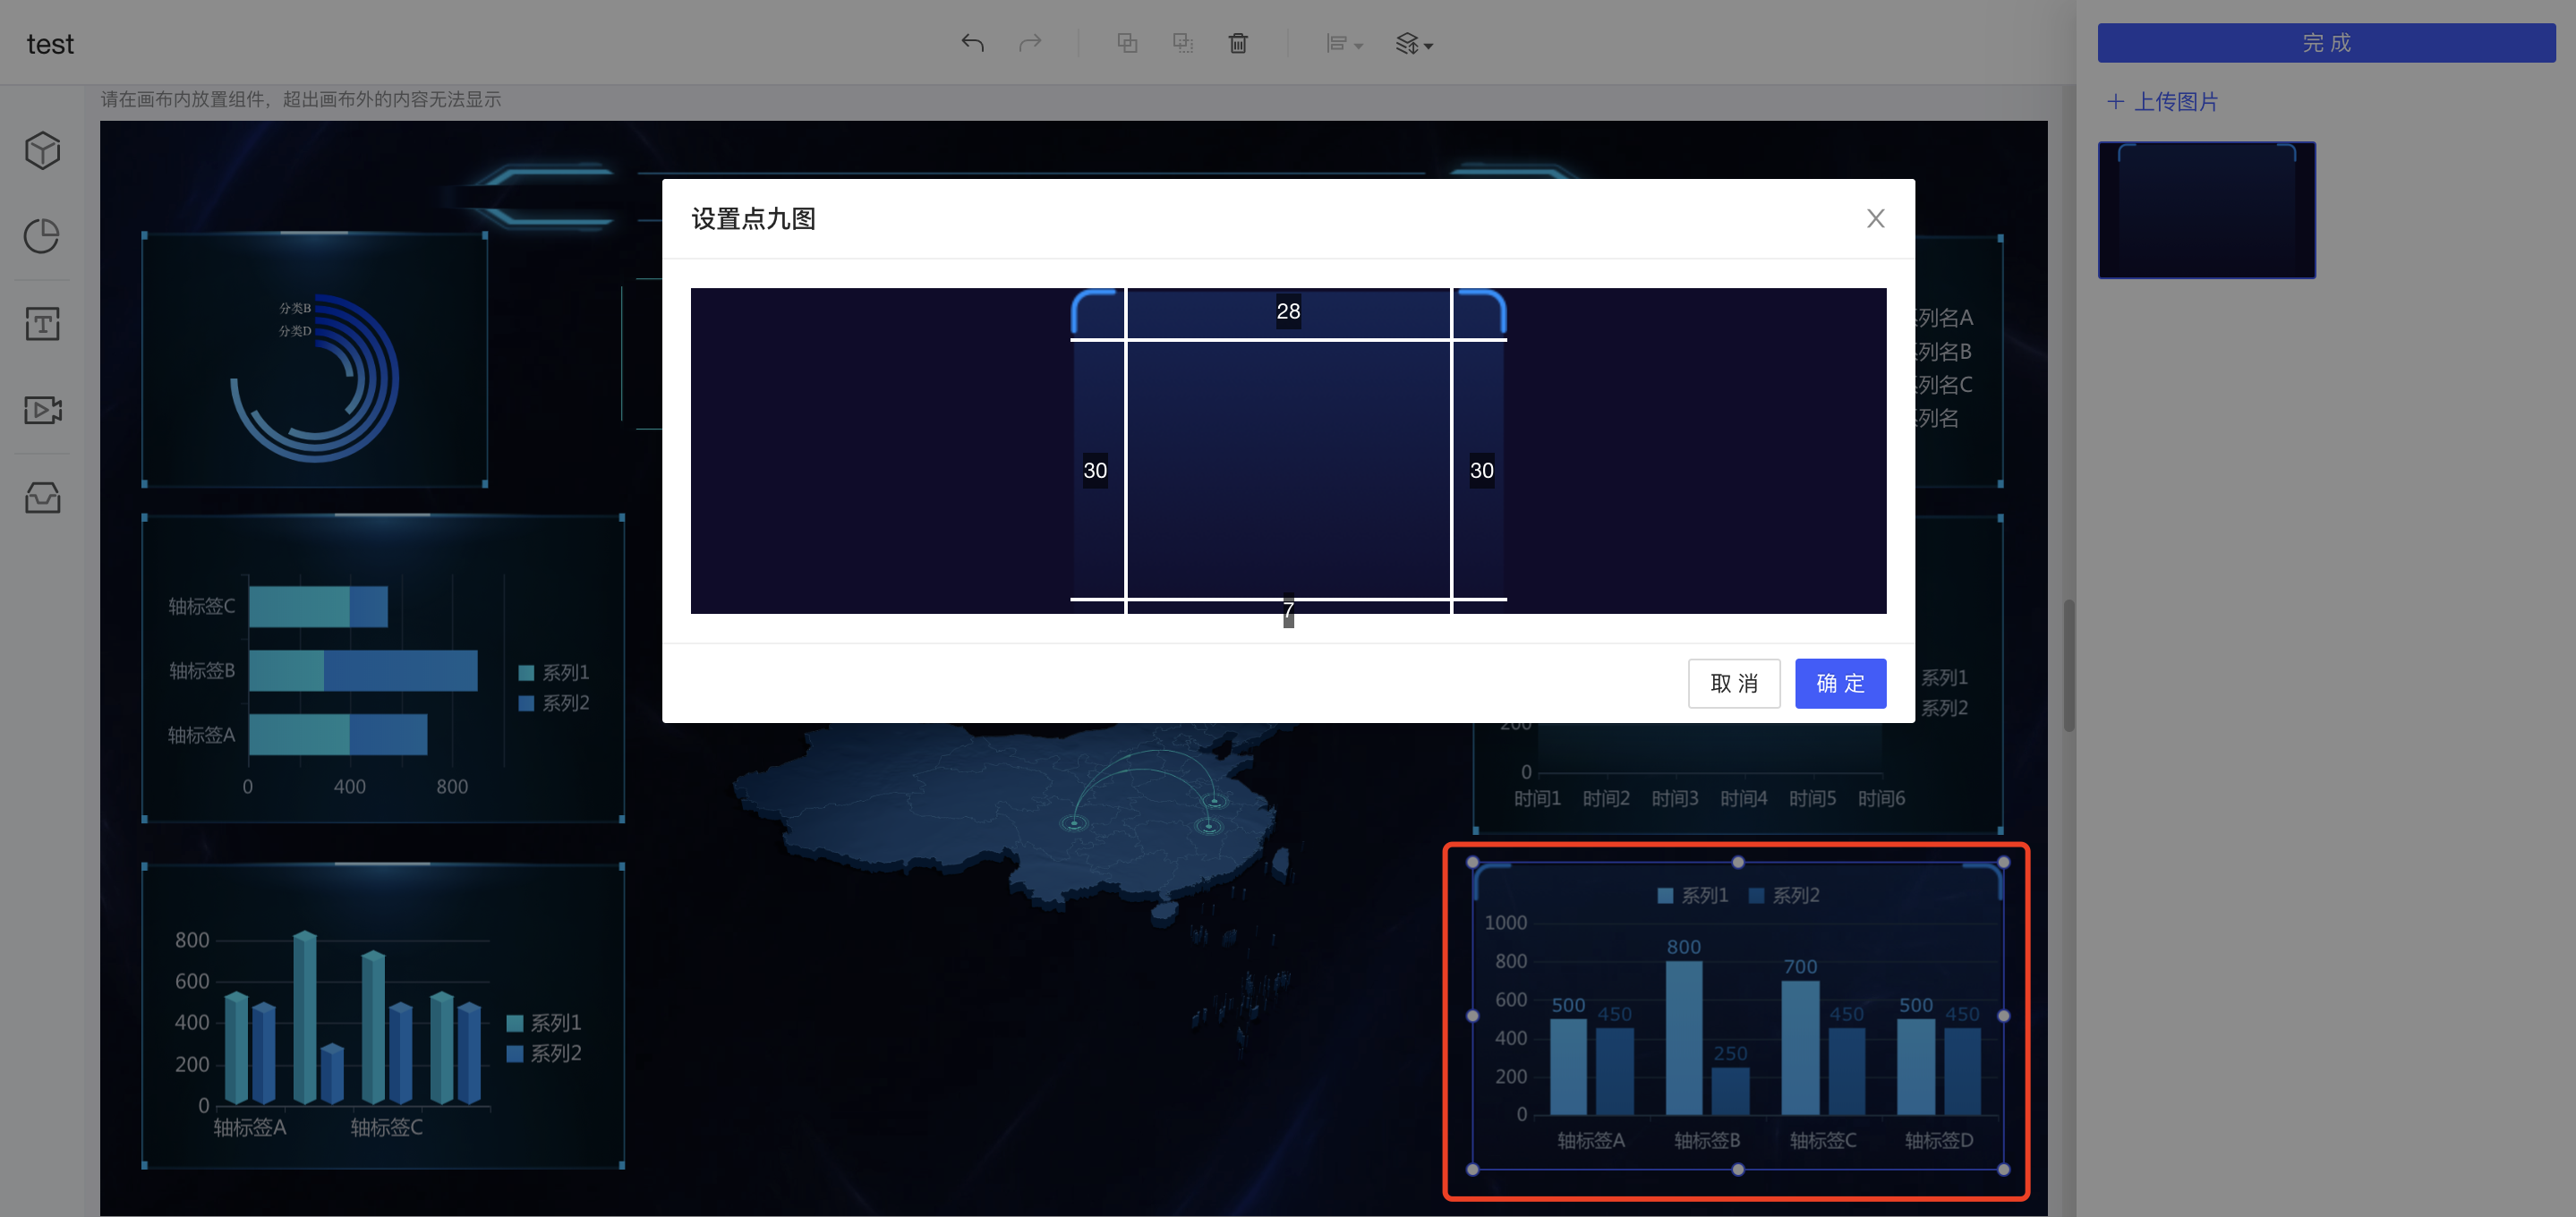Screen dimensions: 2576x1217
Task: Click the 完成 finish button
Action: pyautogui.click(x=2326, y=43)
